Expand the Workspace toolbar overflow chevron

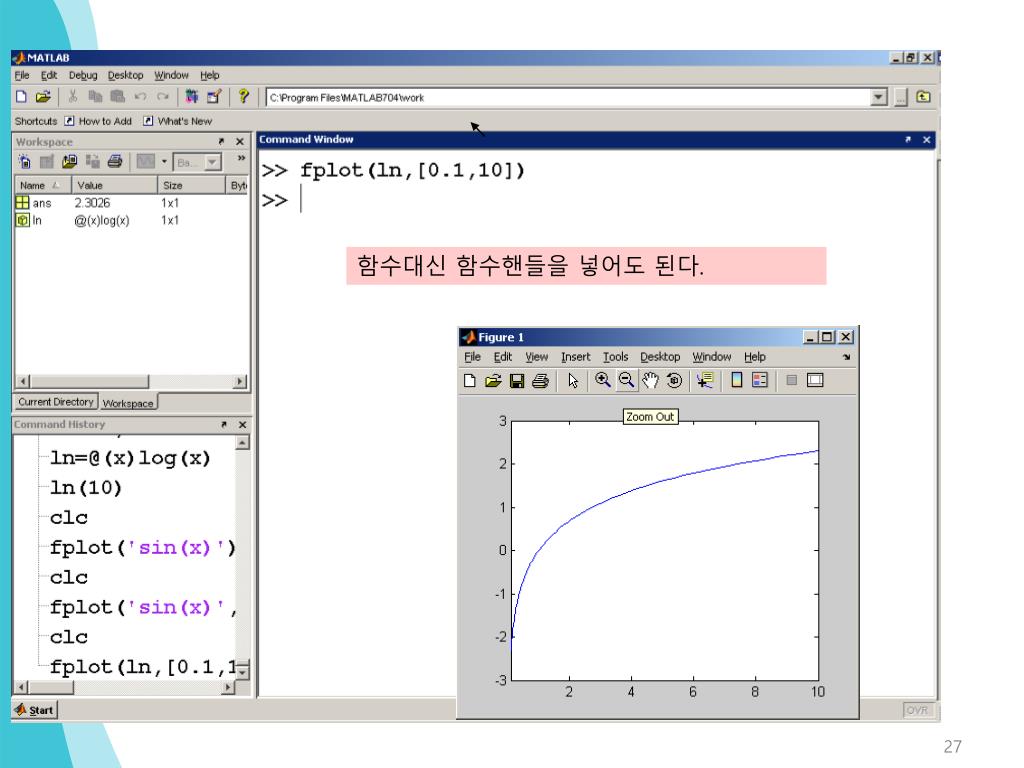[x=241, y=158]
